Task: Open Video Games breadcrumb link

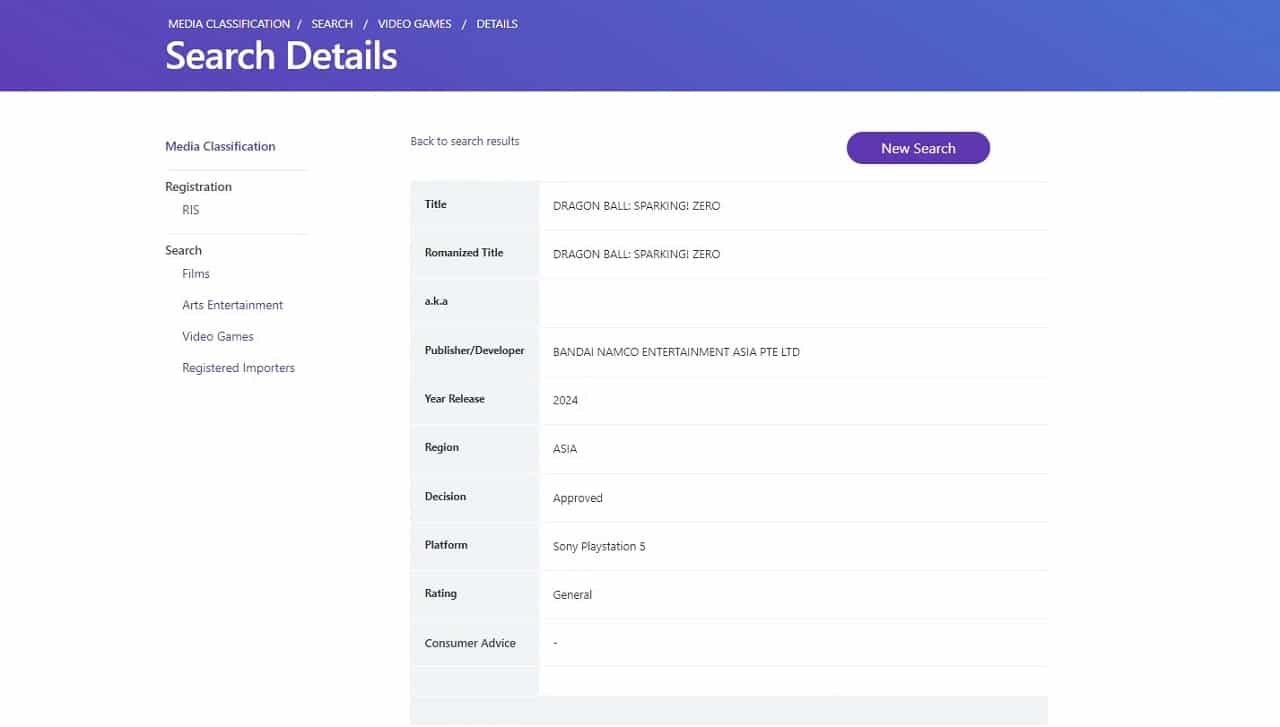Action: pyautogui.click(x=415, y=23)
